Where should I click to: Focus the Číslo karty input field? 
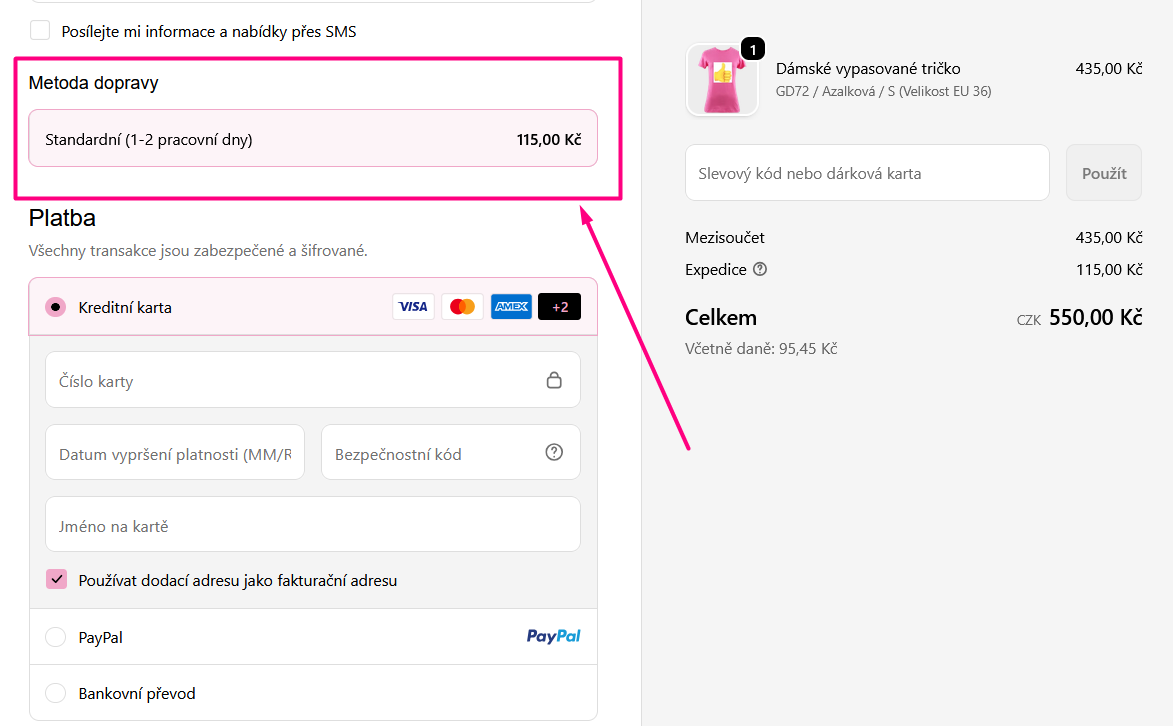point(290,380)
